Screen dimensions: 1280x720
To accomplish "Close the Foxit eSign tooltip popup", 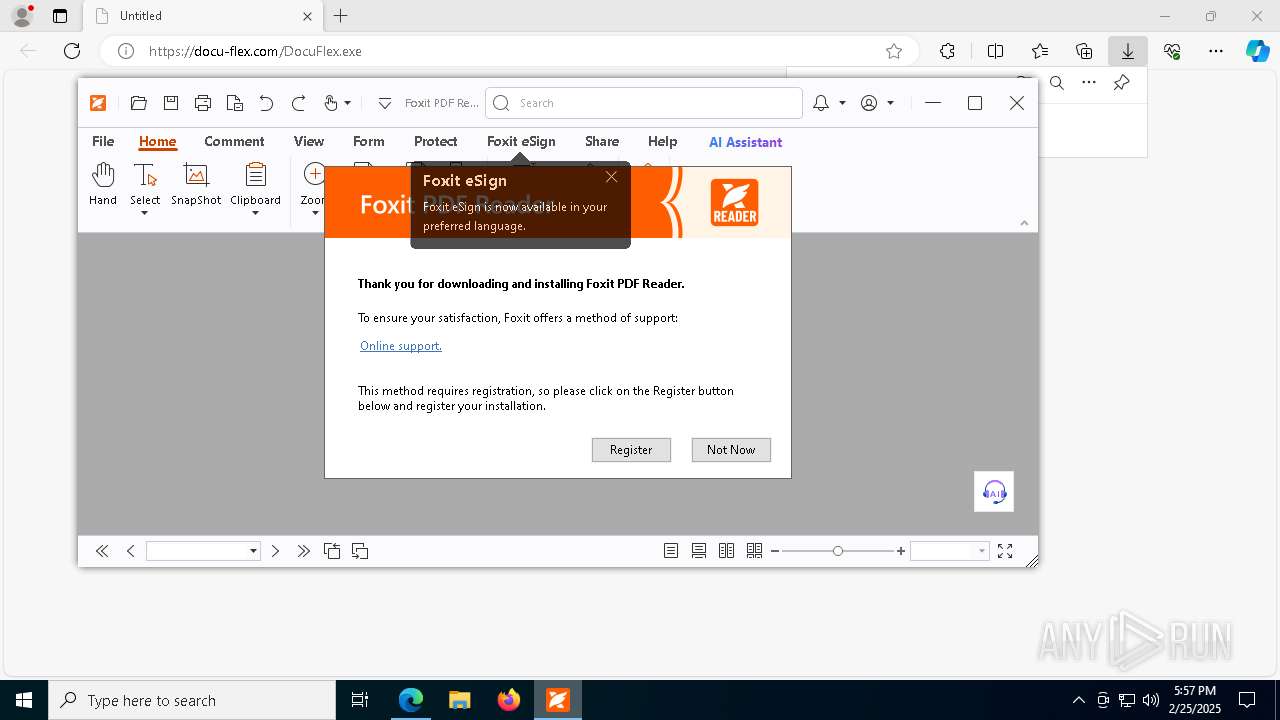I will 611,177.
